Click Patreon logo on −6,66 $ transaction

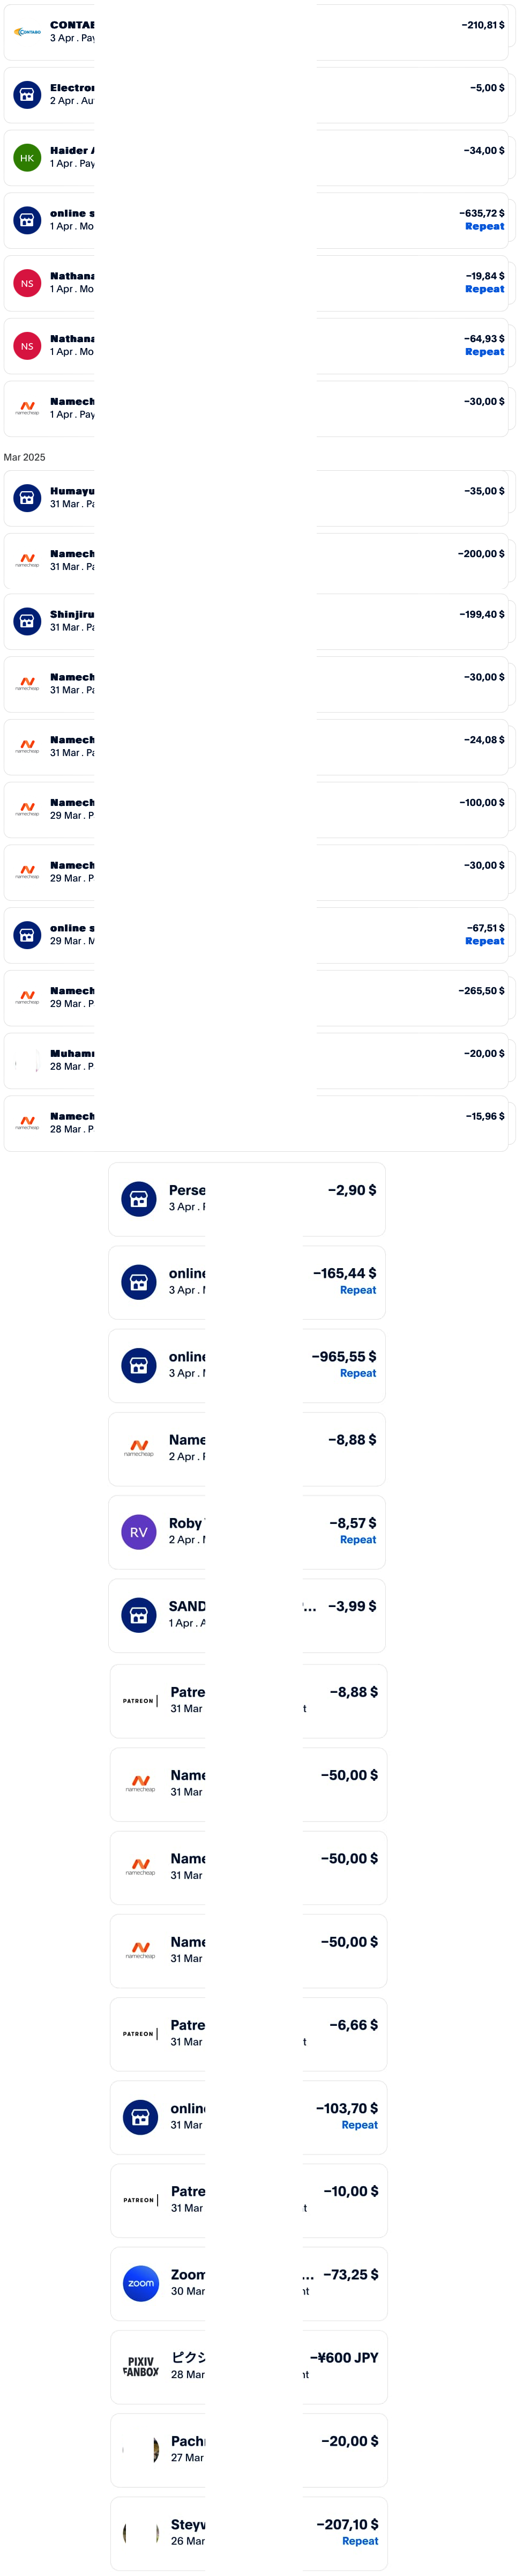pyautogui.click(x=141, y=2033)
